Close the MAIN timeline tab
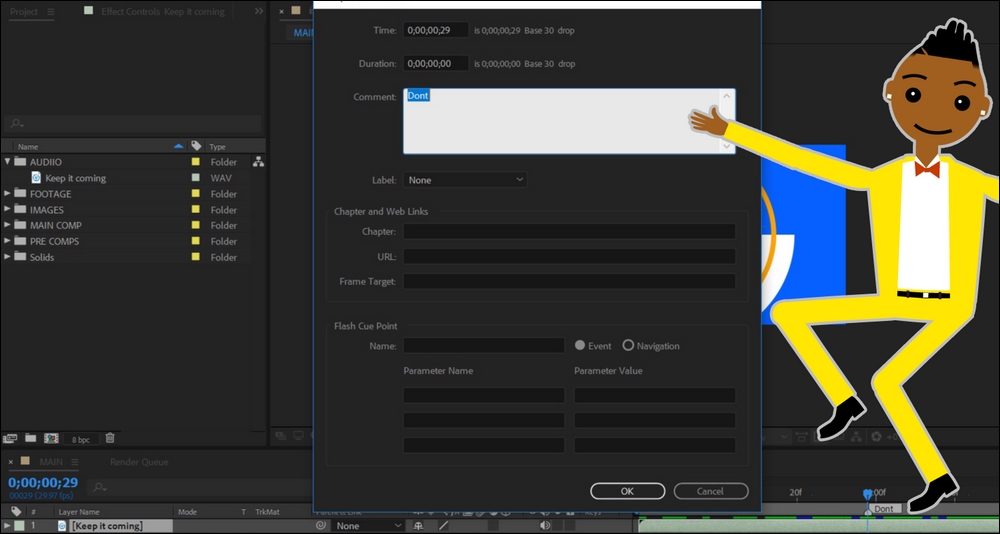This screenshot has width=1000, height=534. point(11,462)
